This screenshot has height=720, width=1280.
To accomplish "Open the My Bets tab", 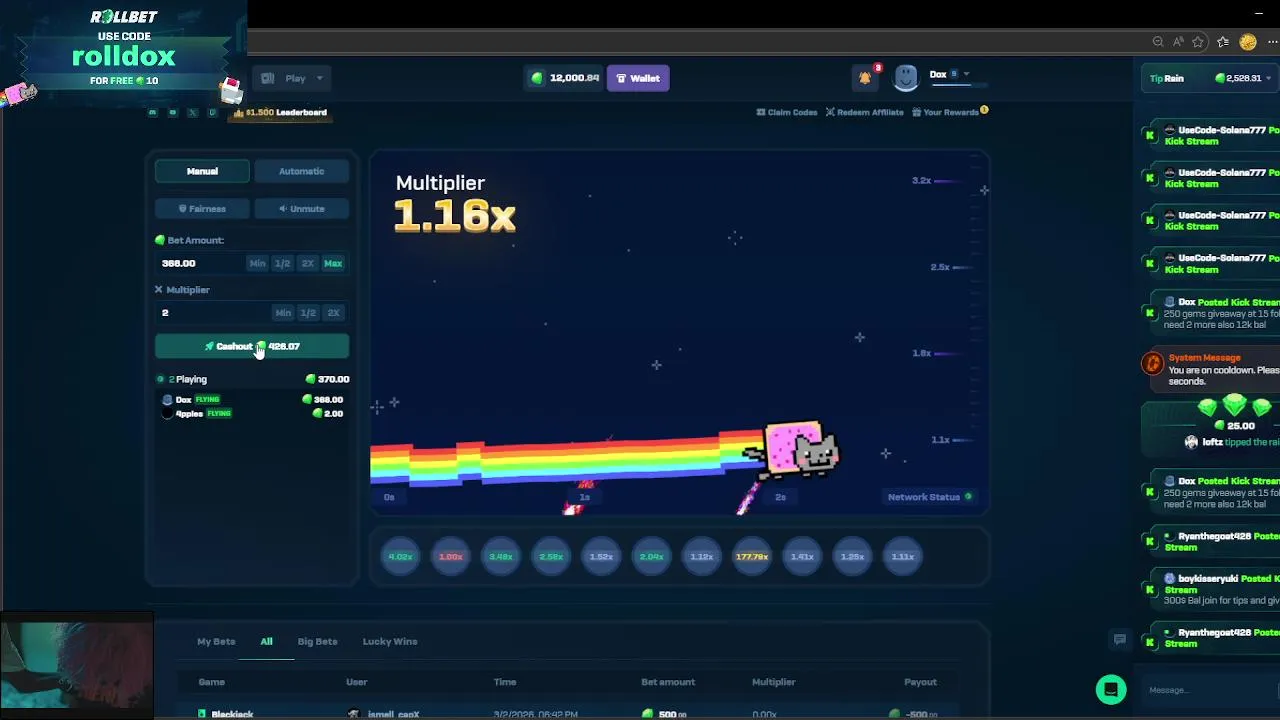I will (x=216, y=641).
